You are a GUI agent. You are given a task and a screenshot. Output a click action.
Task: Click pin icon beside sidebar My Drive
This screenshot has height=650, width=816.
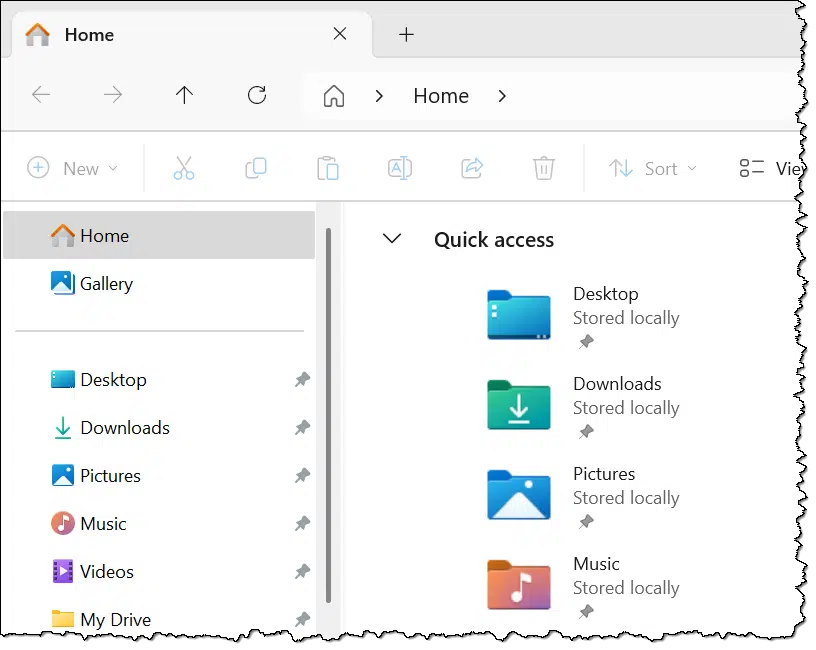pos(302,619)
